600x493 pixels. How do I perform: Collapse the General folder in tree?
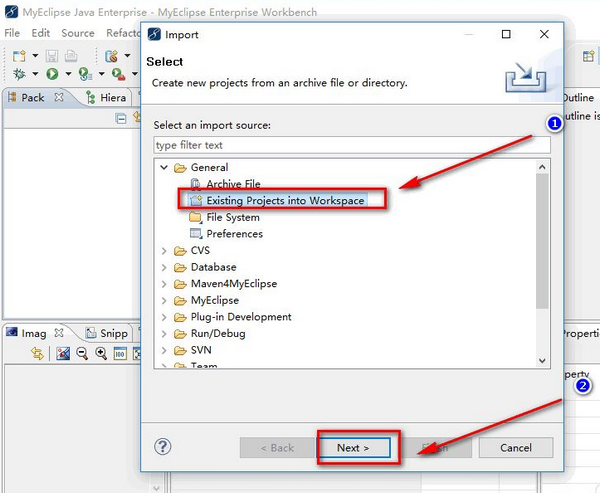[164, 168]
